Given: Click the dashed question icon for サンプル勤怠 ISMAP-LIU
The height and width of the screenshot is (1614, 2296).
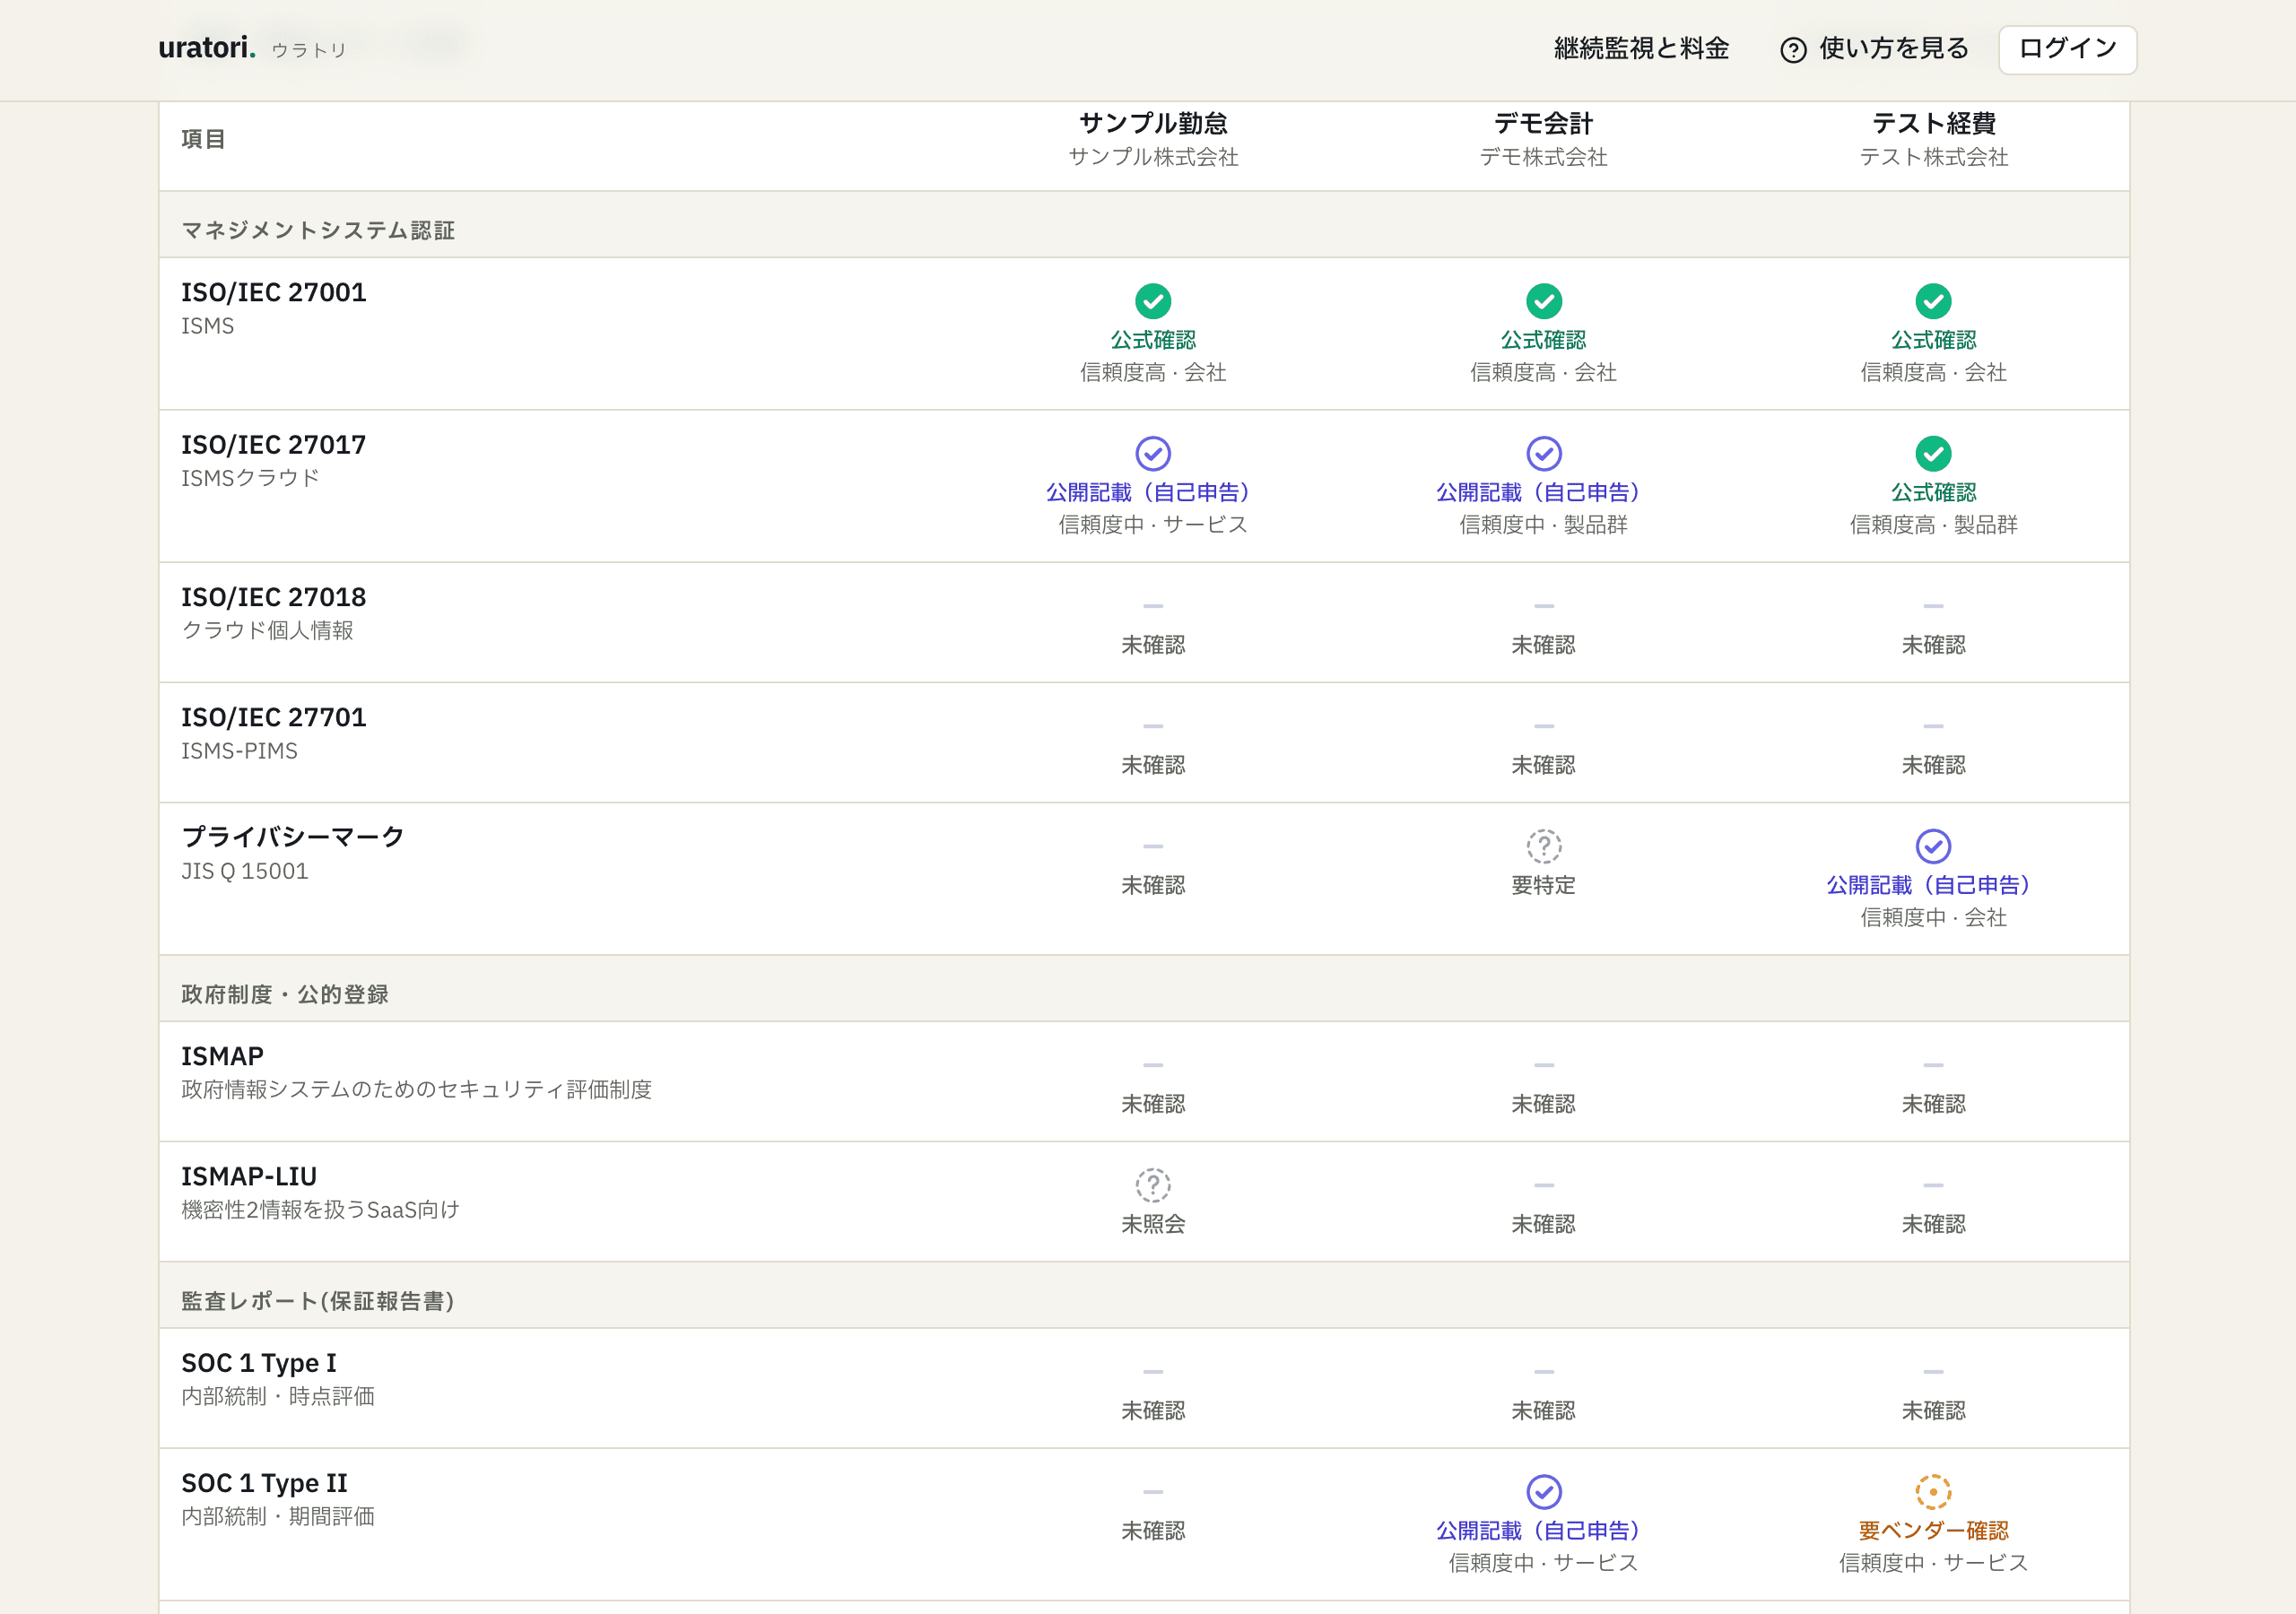Looking at the screenshot, I should 1153,1185.
